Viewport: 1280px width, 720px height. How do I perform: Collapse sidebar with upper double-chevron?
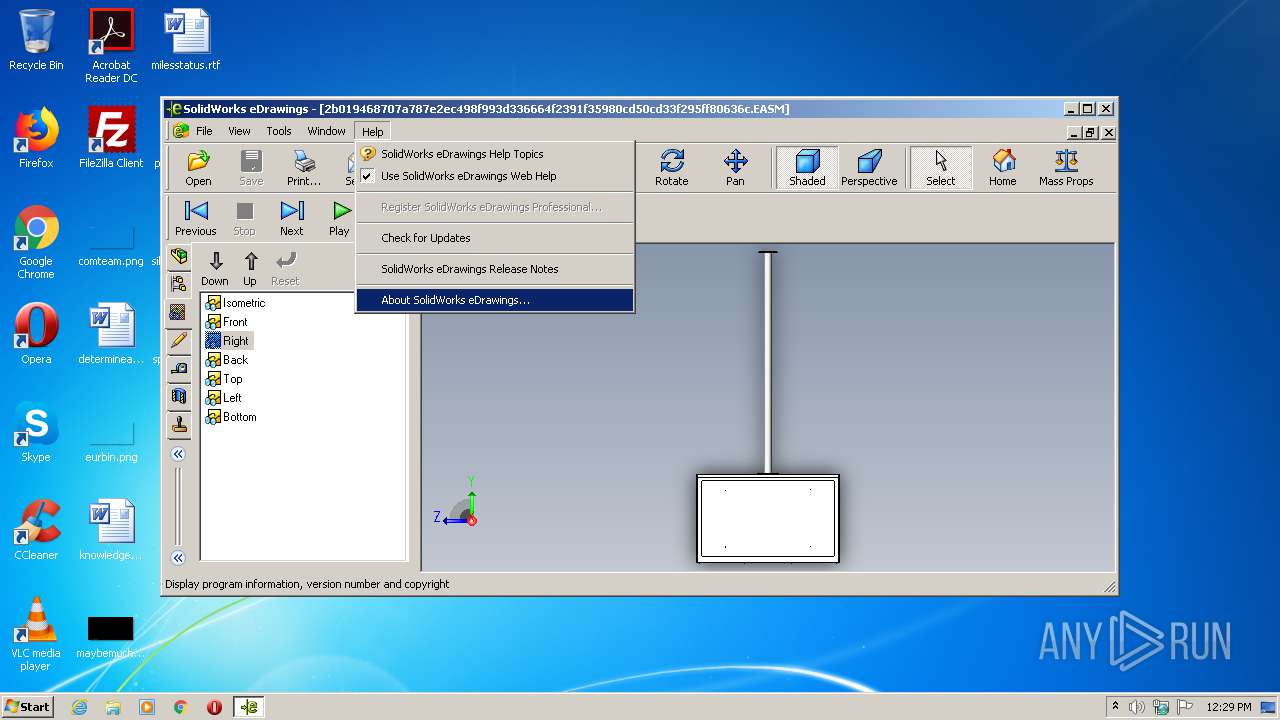(x=178, y=454)
